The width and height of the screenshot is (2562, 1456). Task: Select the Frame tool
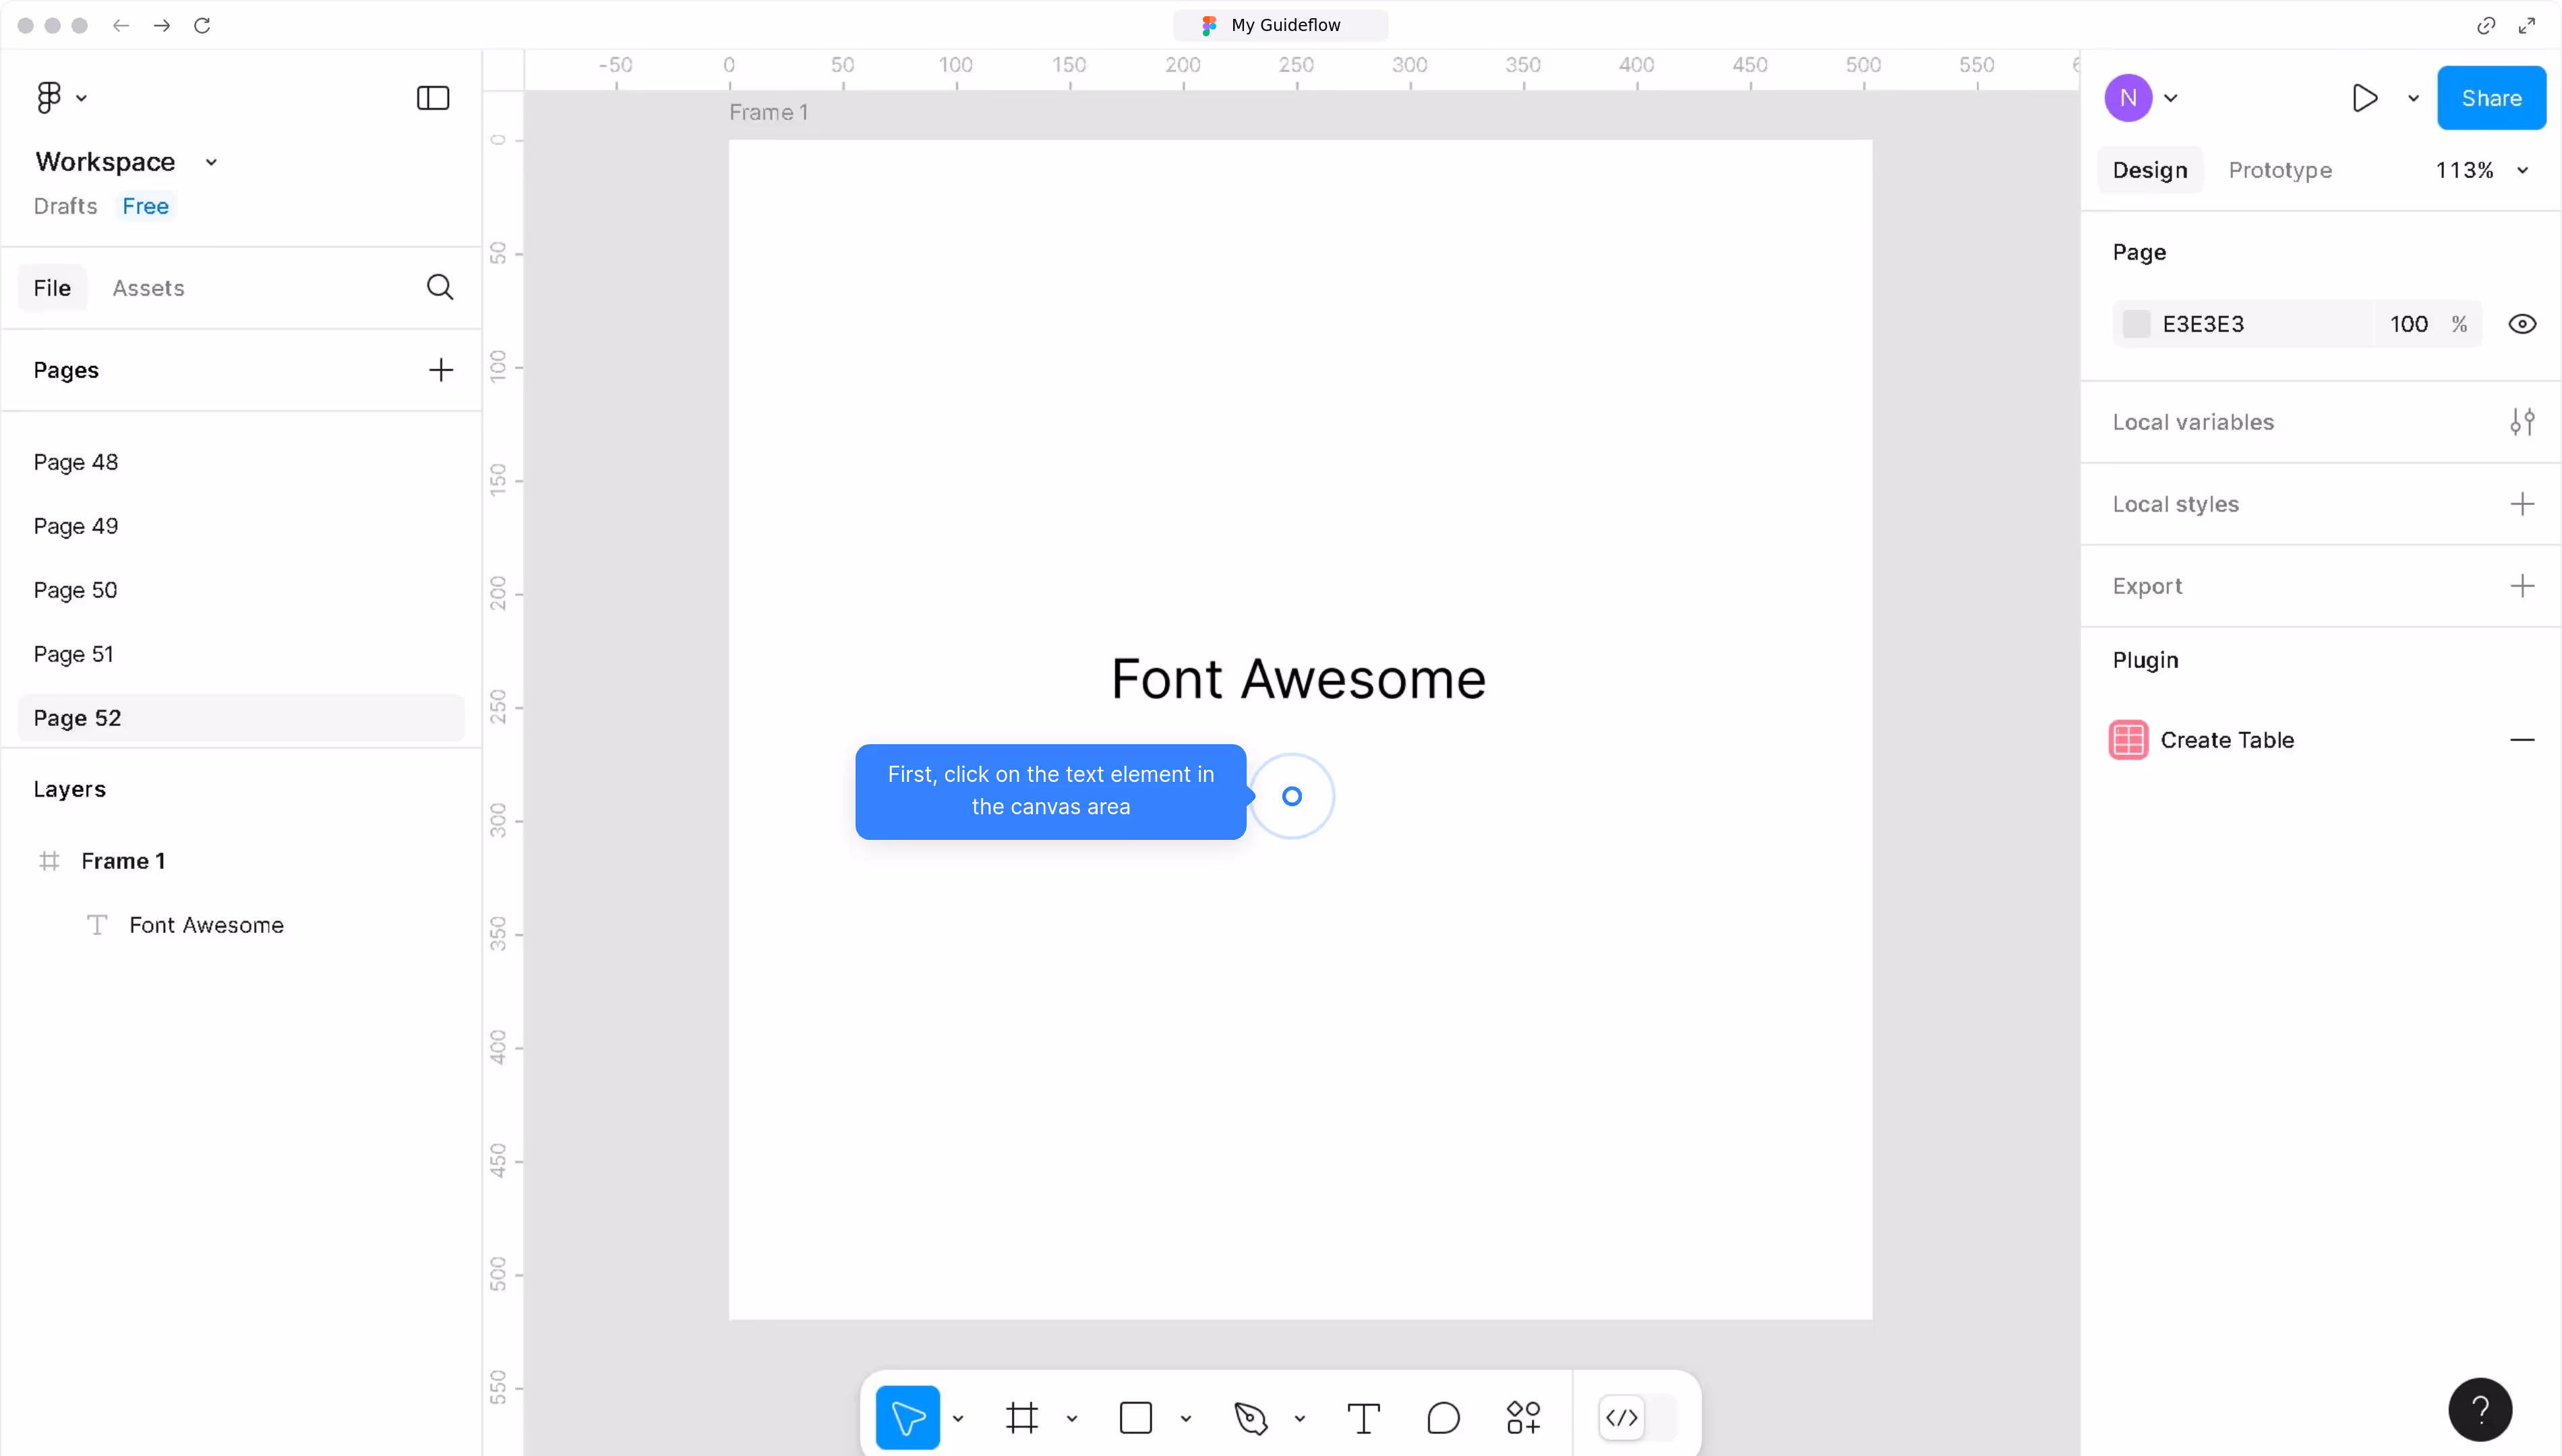[1022, 1417]
